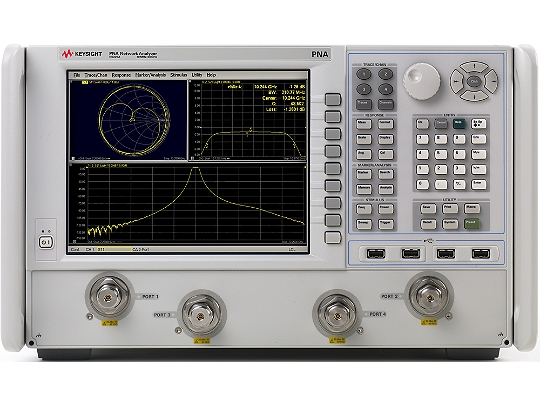540x405 pixels.
Task: Push the Scale key
Action: pyautogui.click(x=364, y=139)
